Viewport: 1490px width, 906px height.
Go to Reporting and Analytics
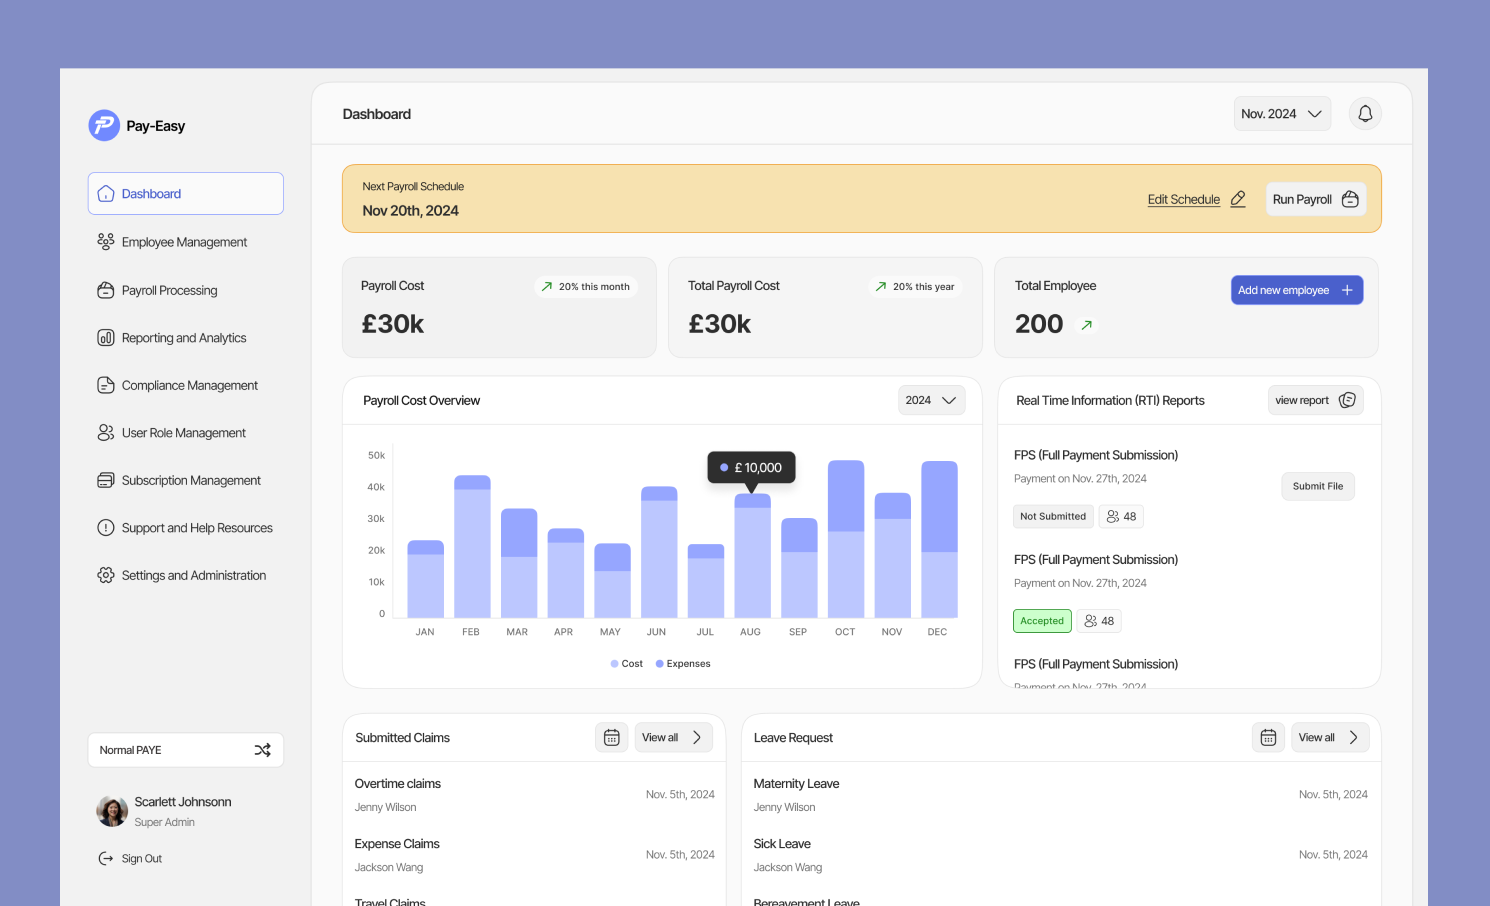[x=184, y=338]
